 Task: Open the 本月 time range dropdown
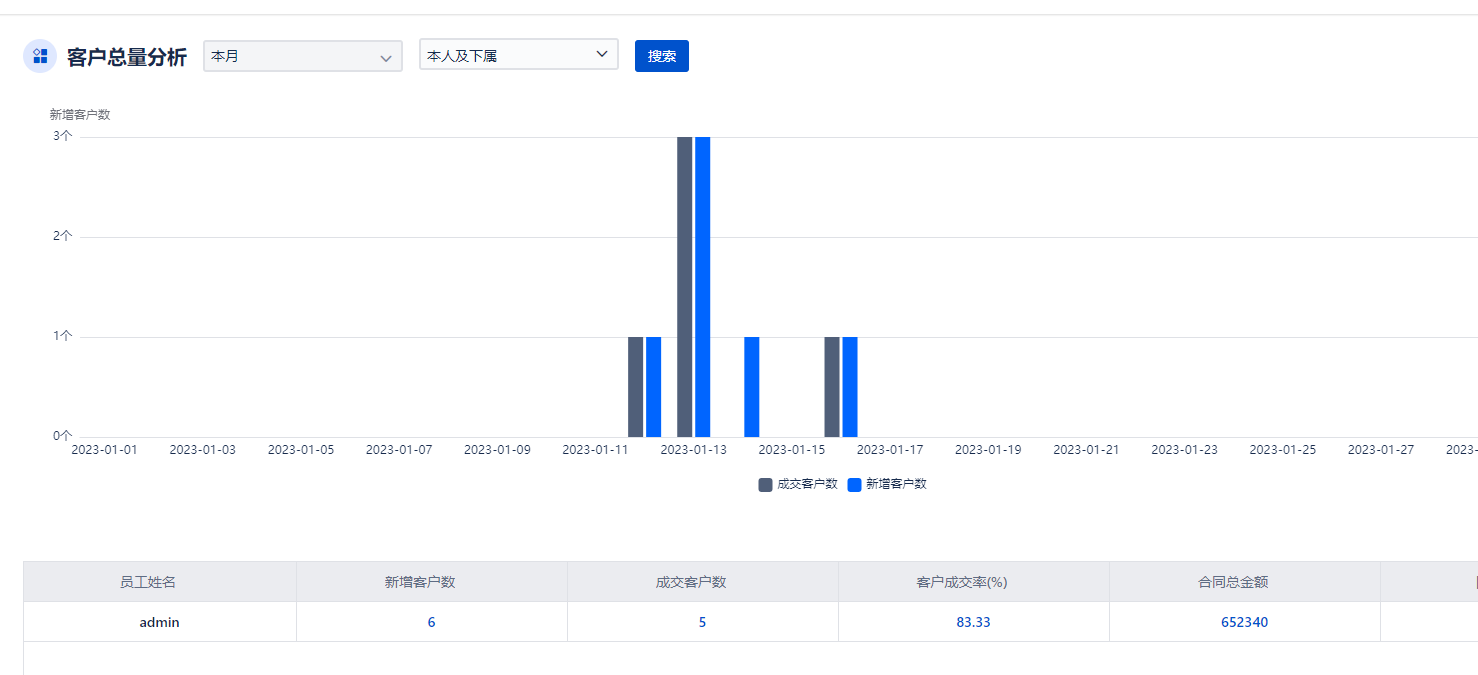[x=302, y=56]
